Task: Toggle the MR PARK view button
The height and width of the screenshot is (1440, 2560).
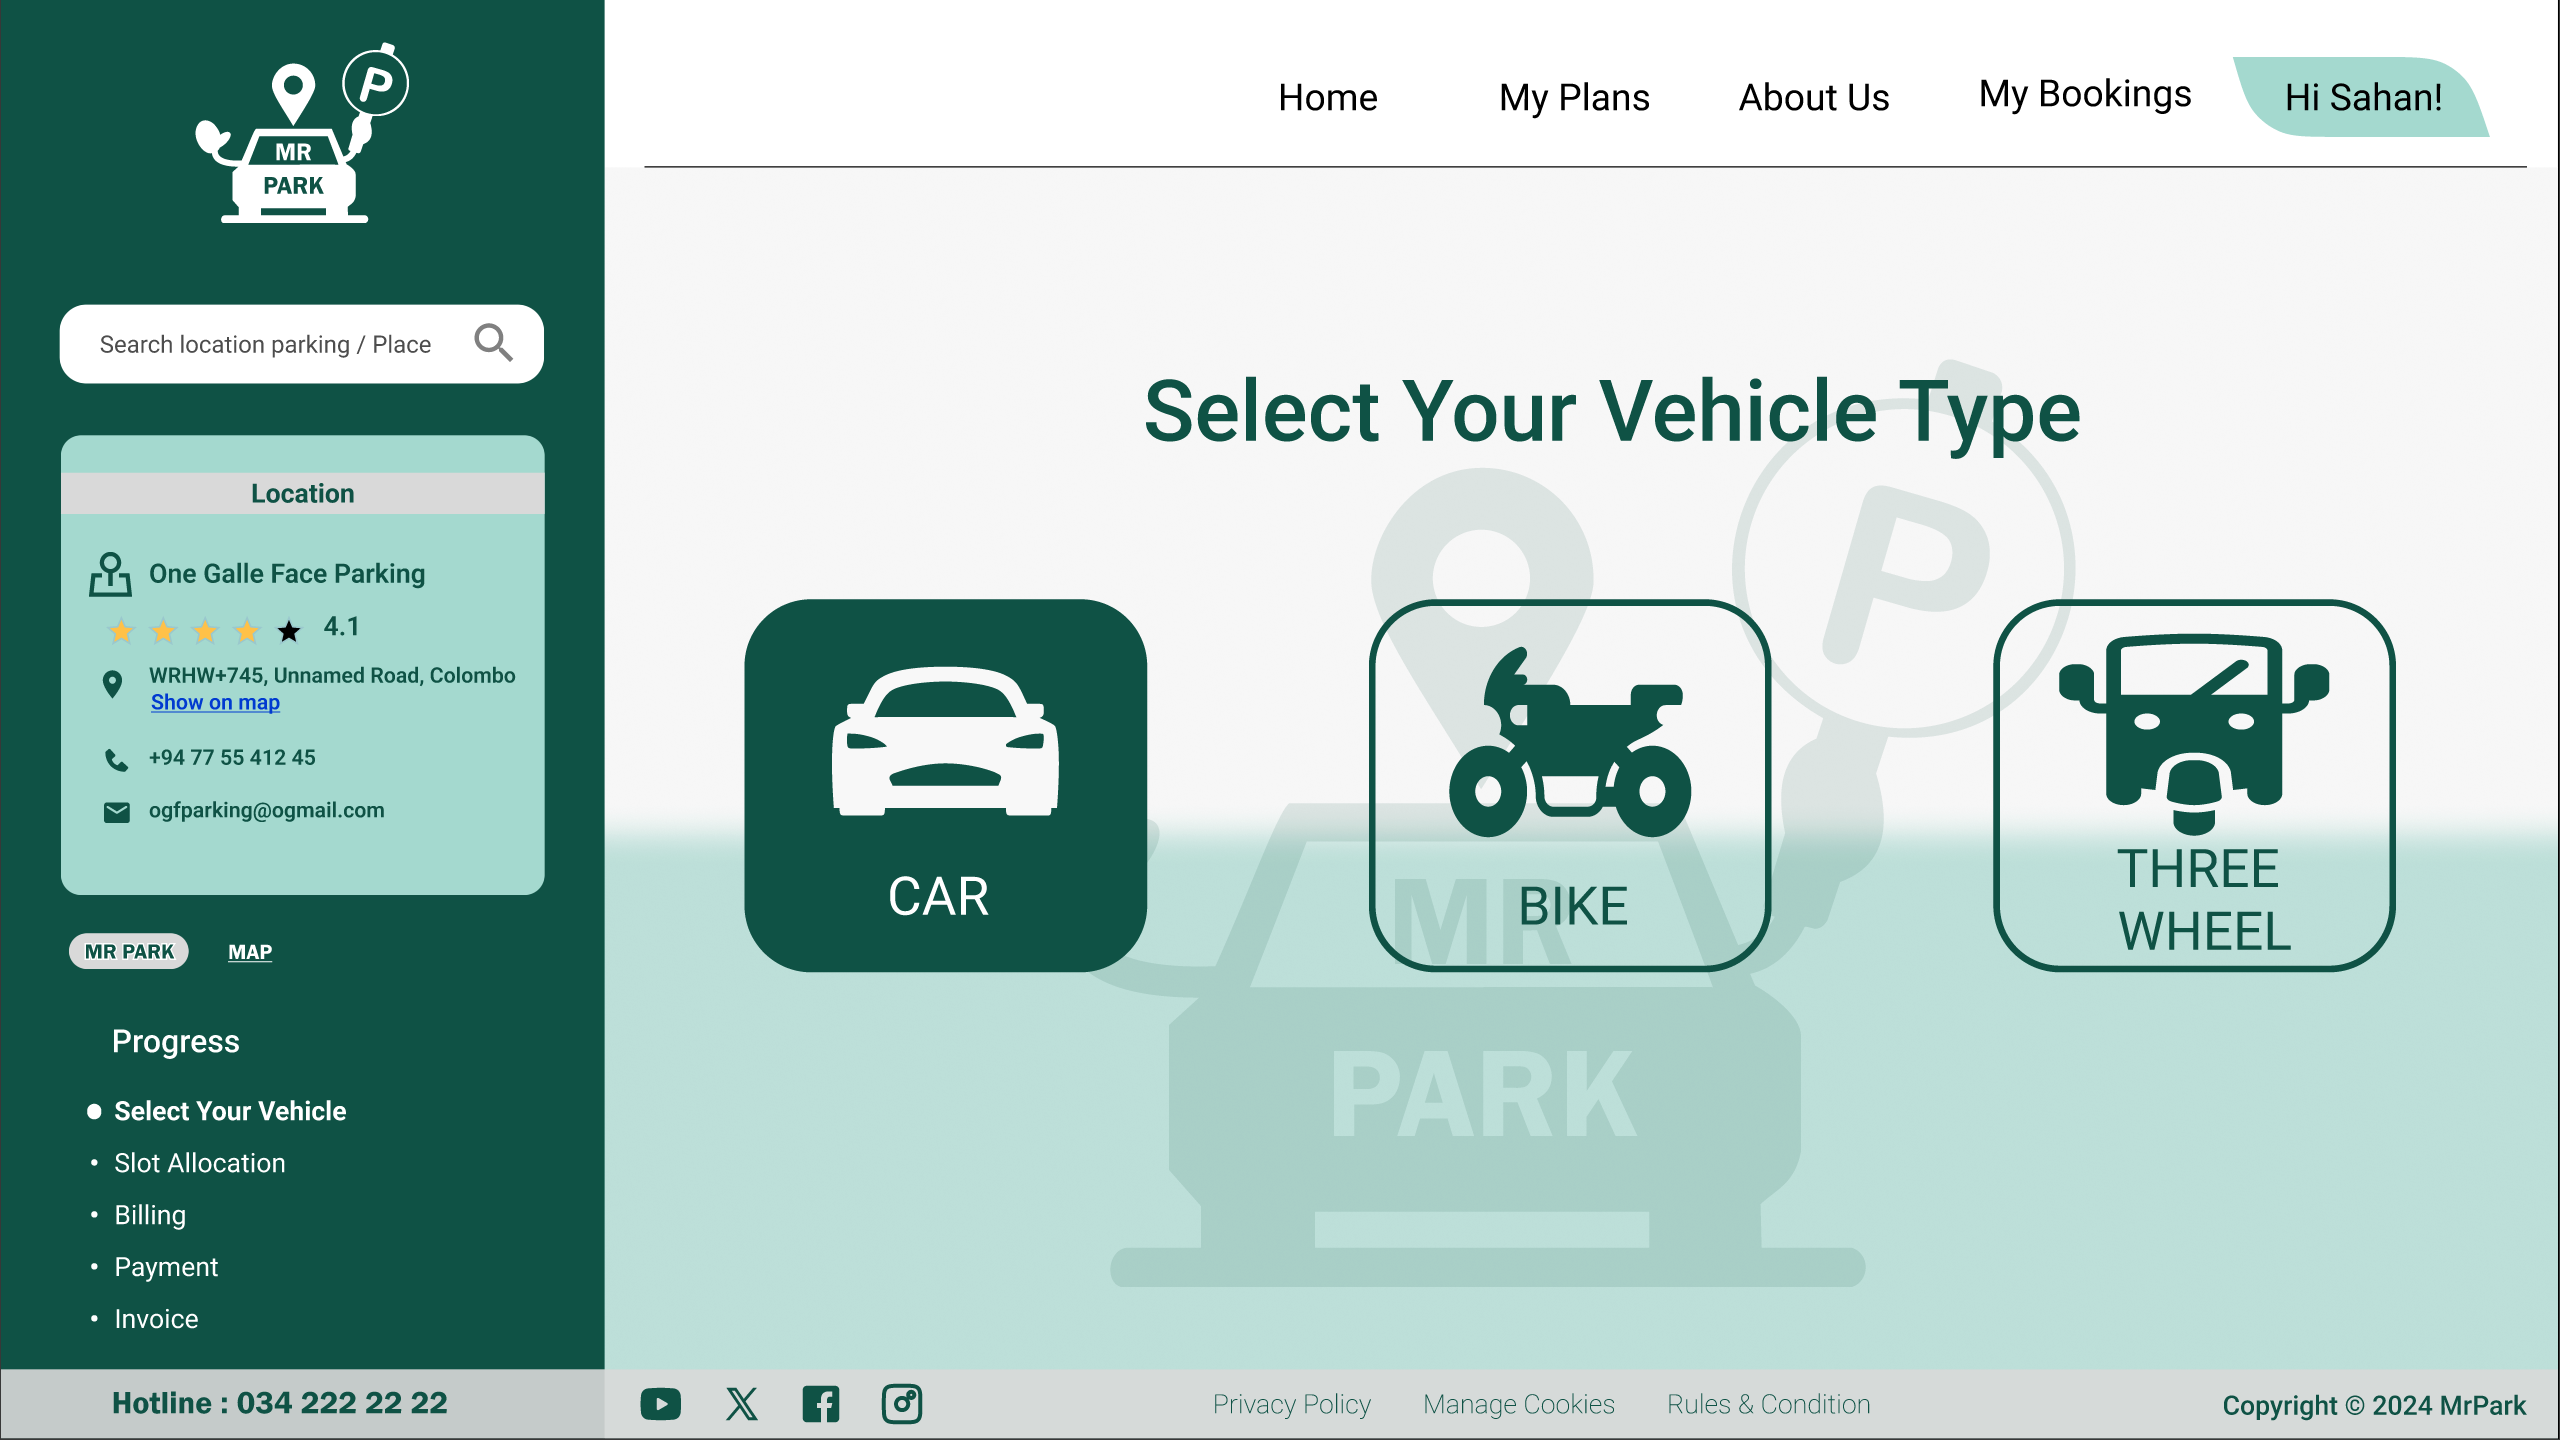Action: pos(128,951)
